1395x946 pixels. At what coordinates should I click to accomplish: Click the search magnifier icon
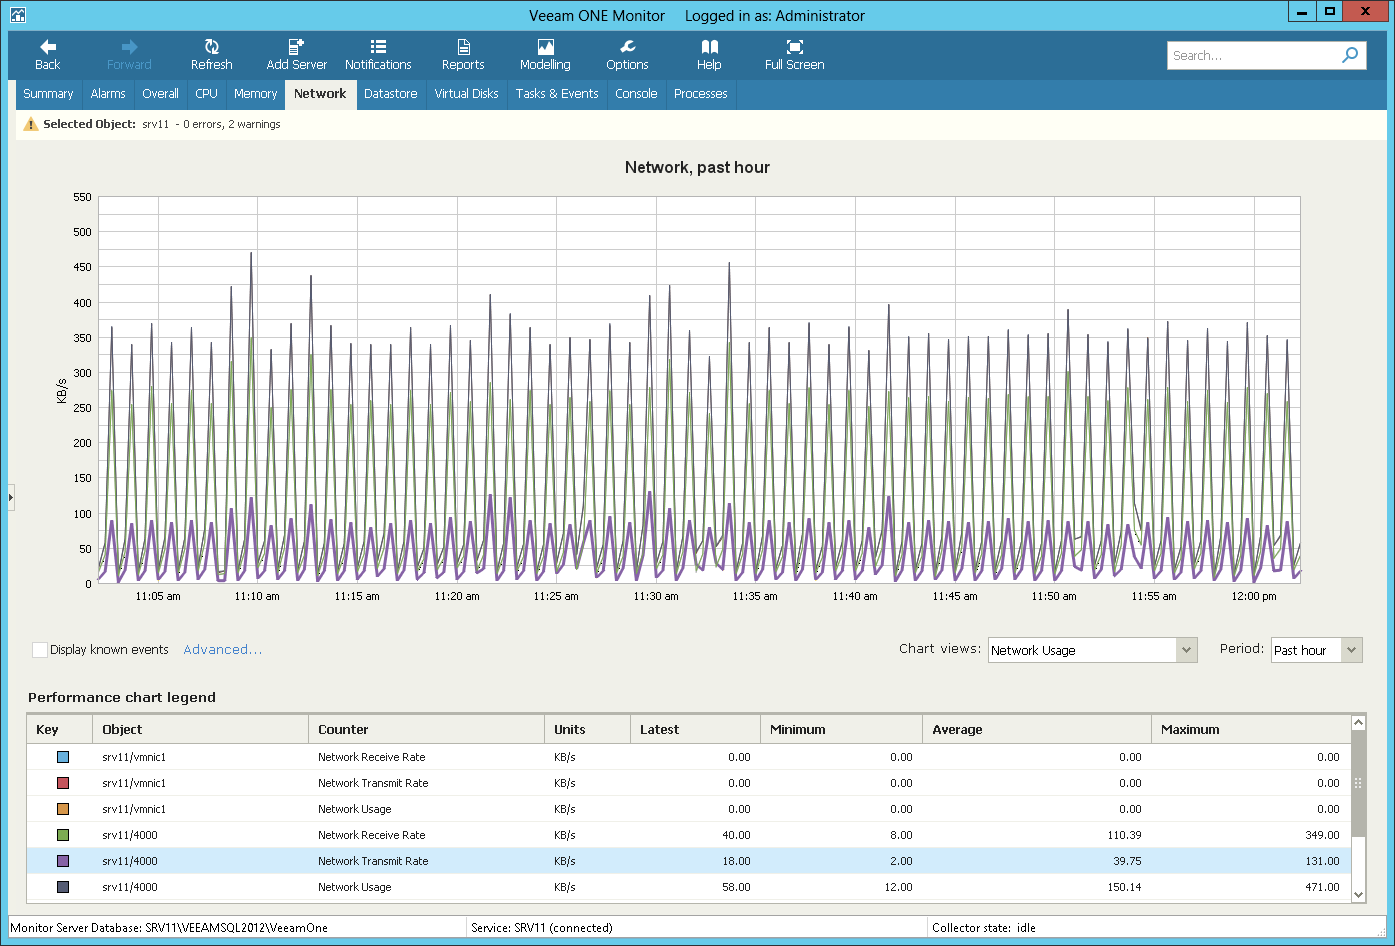click(x=1350, y=55)
